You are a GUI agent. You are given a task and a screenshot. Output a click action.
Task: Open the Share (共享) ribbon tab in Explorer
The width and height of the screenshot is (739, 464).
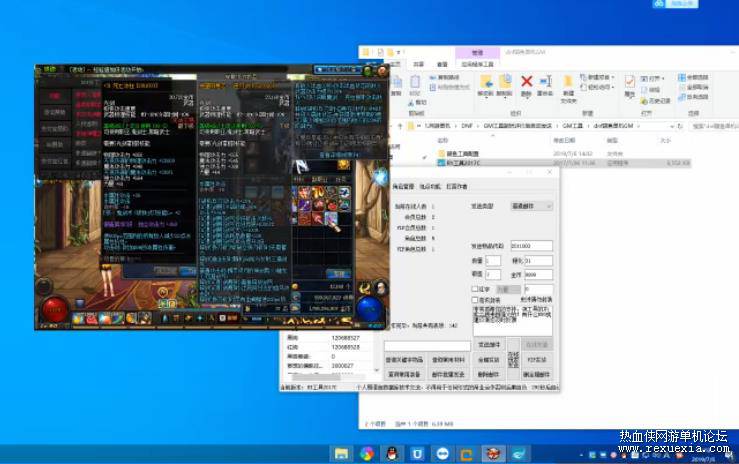click(x=419, y=64)
